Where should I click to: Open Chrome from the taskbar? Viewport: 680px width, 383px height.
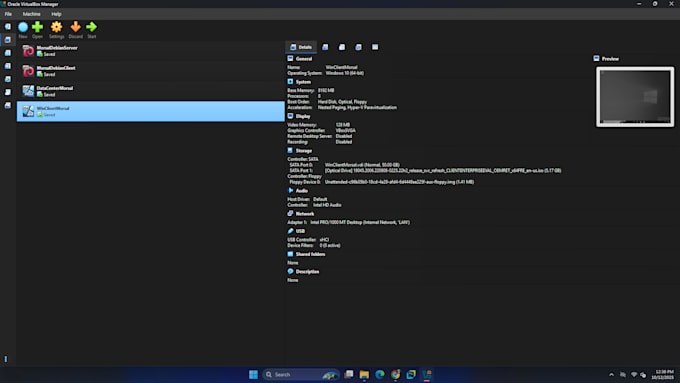(x=396, y=374)
